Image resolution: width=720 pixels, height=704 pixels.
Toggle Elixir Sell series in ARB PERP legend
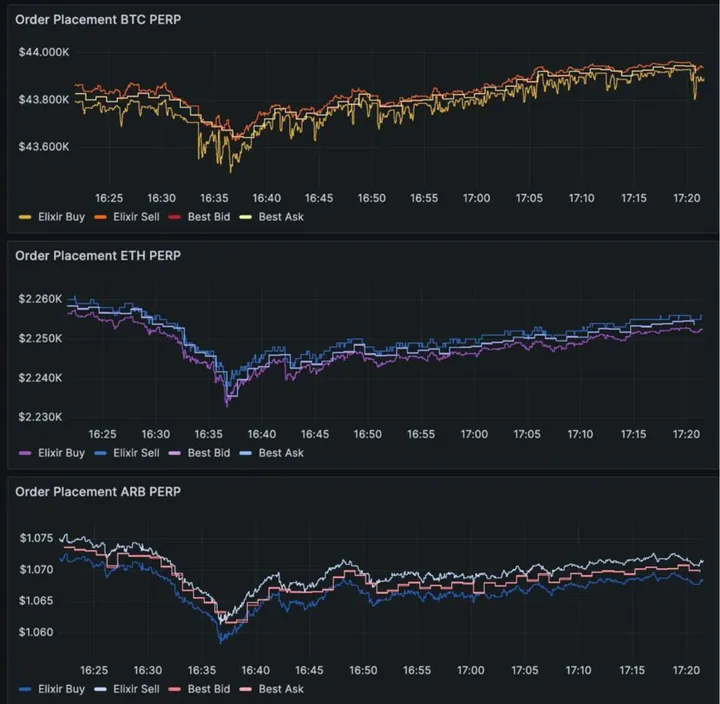[x=136, y=689]
